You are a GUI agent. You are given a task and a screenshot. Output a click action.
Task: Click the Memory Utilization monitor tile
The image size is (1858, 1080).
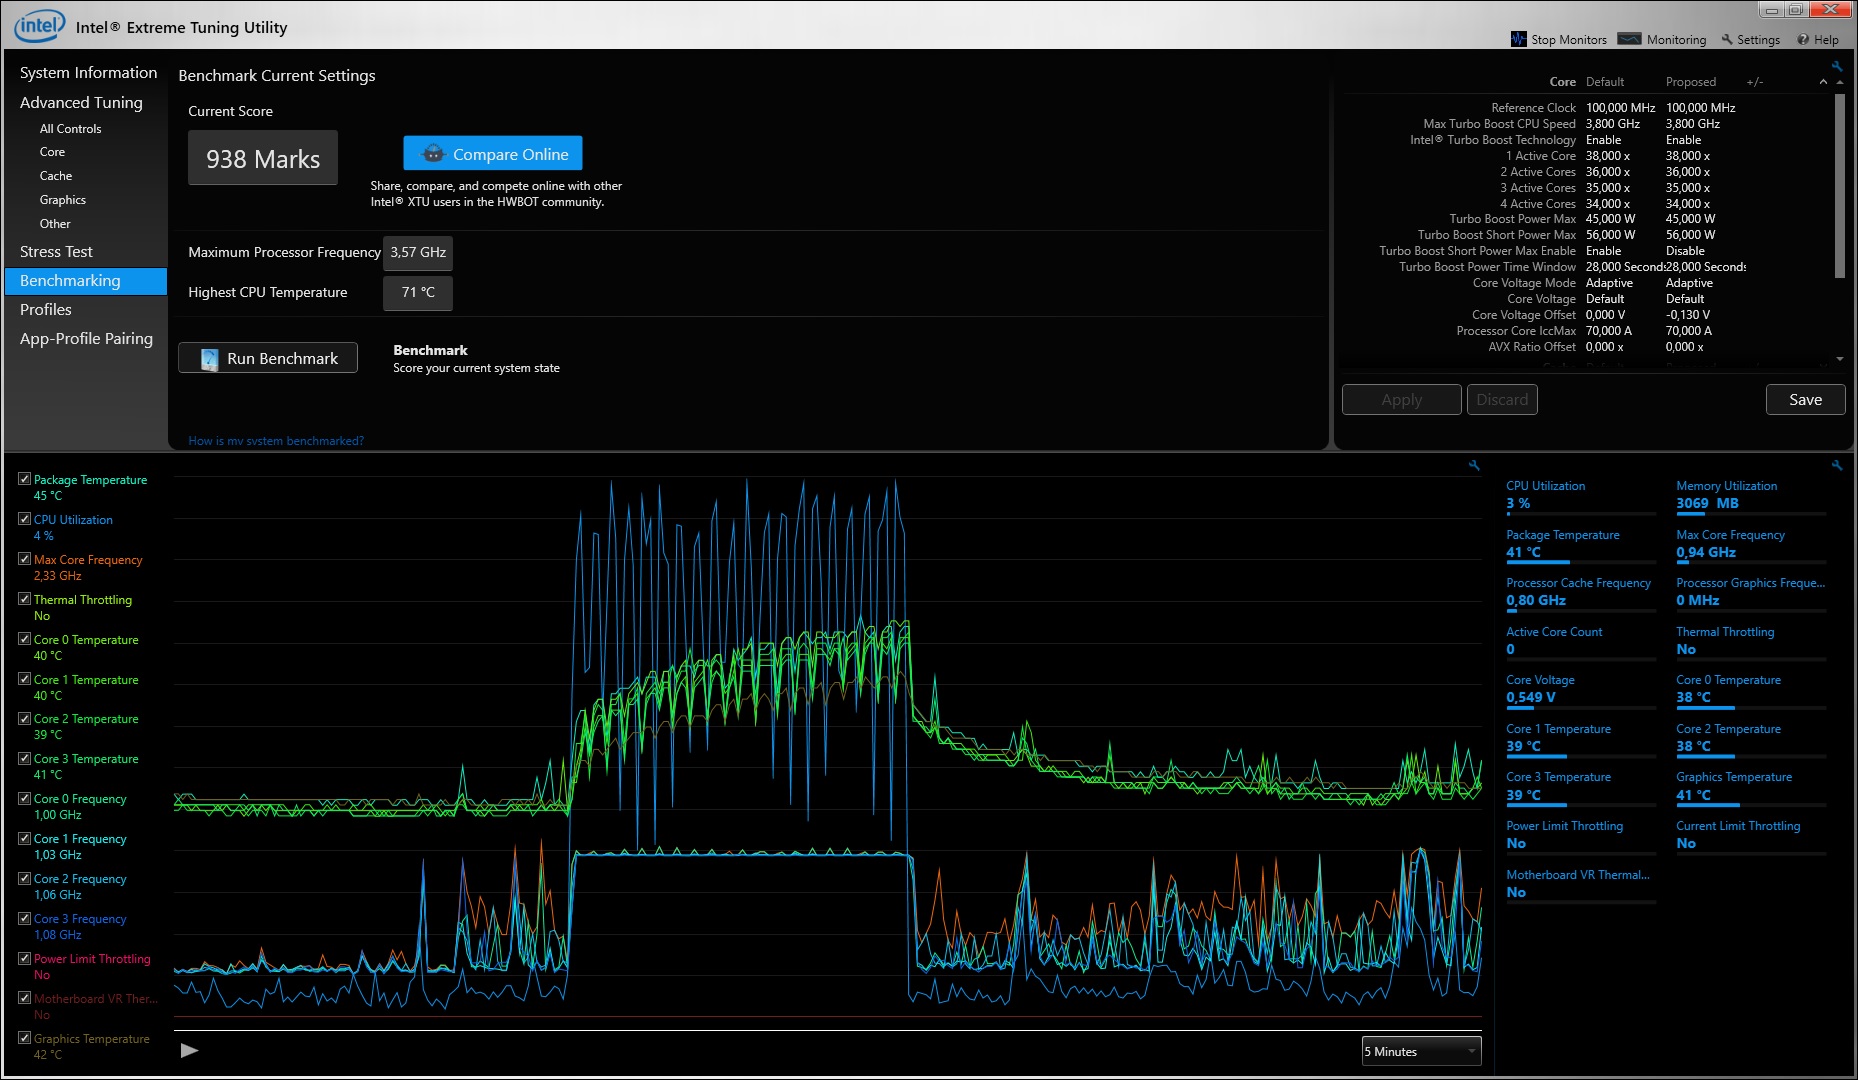pyautogui.click(x=1751, y=496)
